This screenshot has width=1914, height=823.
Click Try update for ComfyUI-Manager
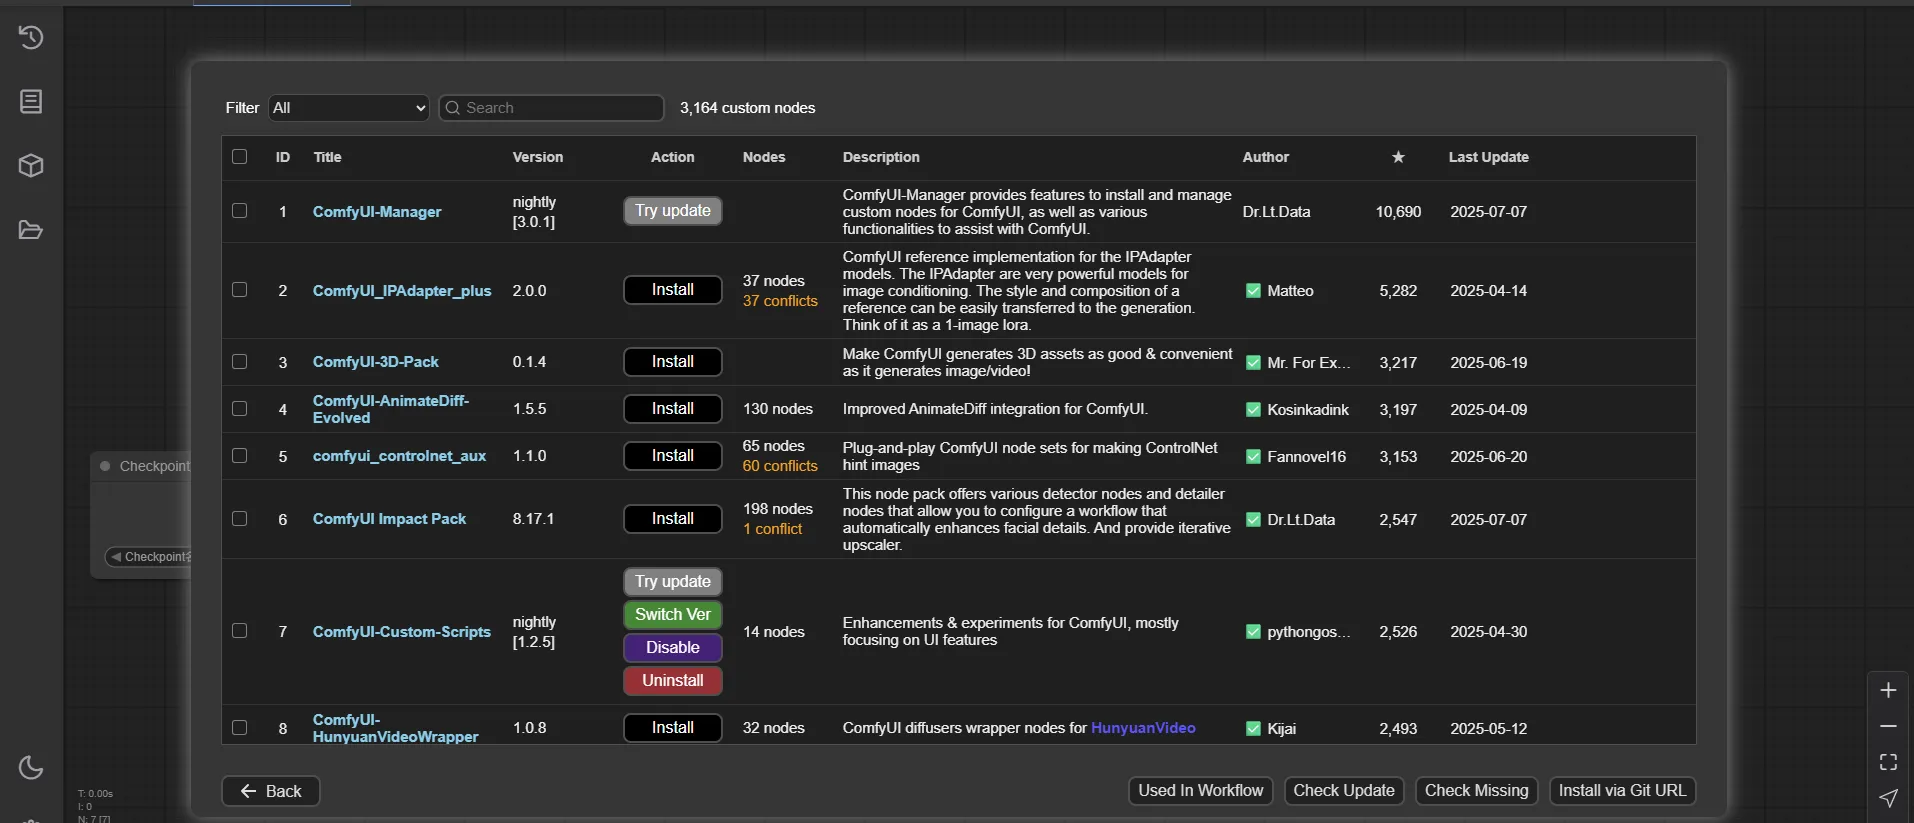point(673,211)
